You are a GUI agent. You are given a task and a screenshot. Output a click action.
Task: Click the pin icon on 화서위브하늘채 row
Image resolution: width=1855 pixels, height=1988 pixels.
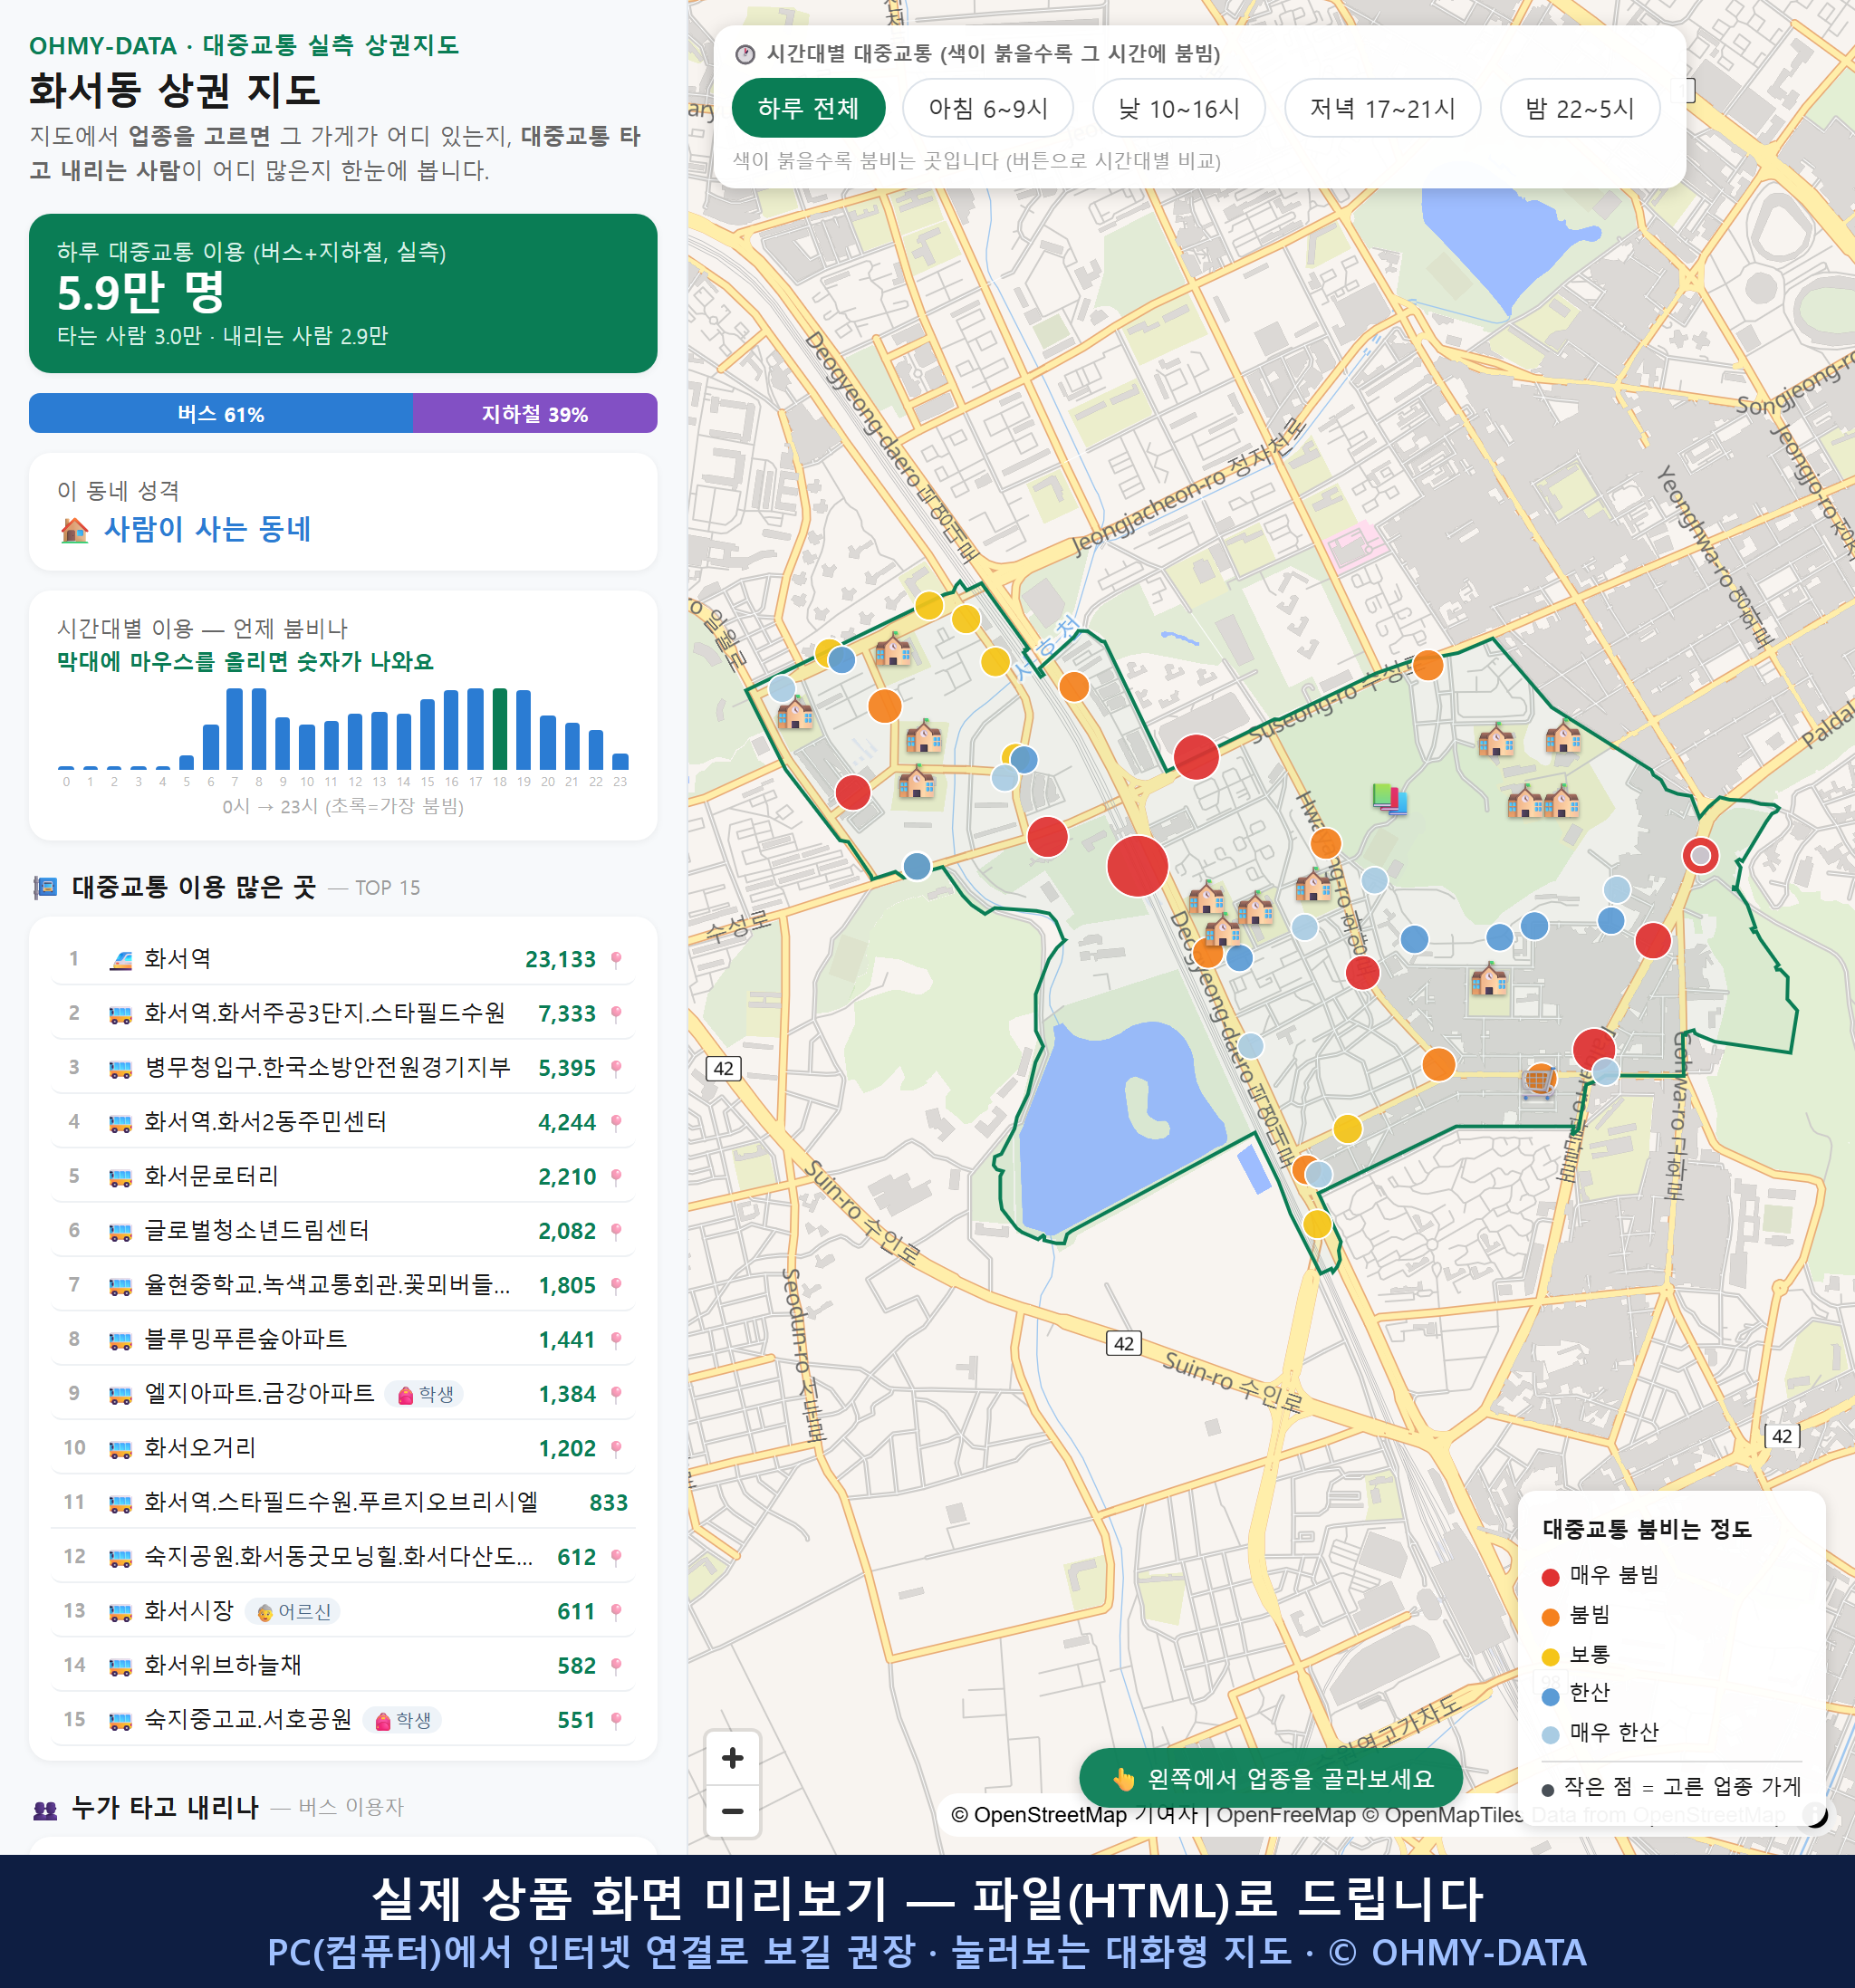tap(616, 1665)
